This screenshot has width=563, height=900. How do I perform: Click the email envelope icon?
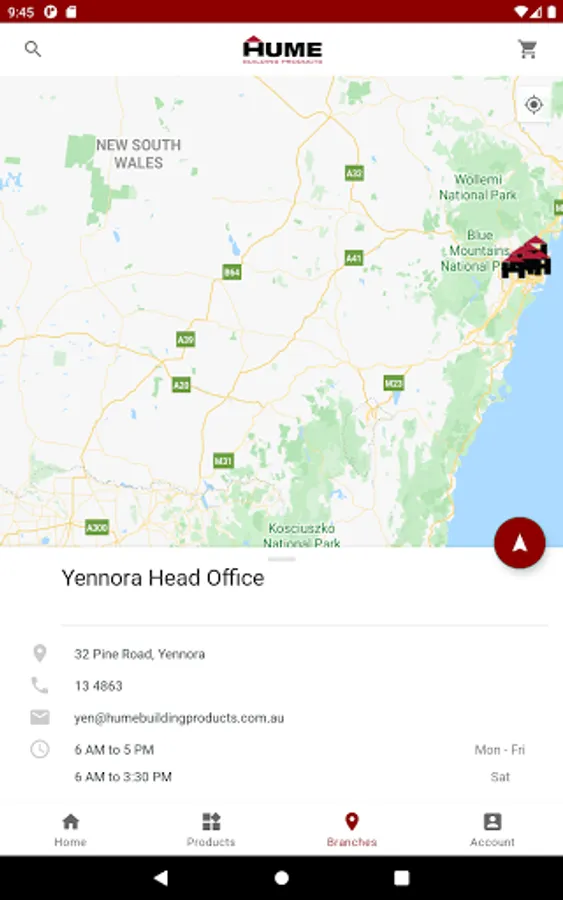coord(40,717)
